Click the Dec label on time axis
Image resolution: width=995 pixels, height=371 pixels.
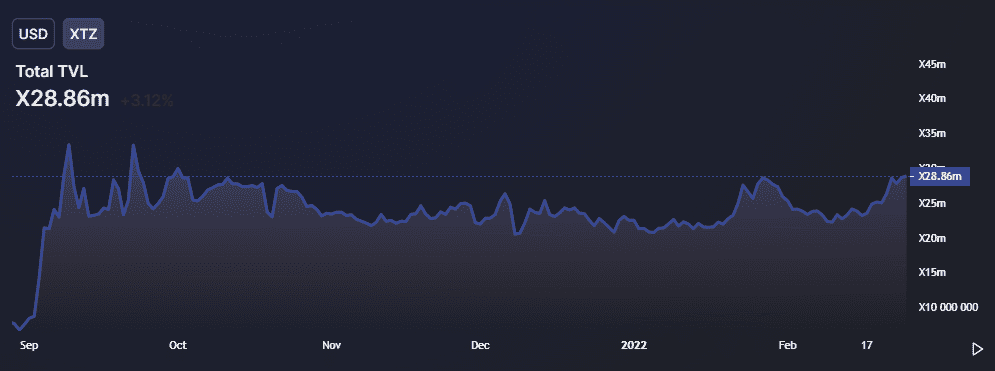pos(480,346)
